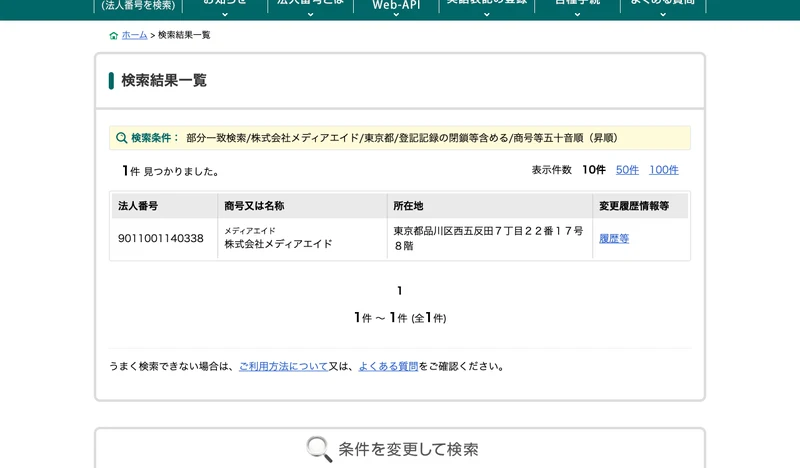Click the 検索結果一覧 page heading
The width and height of the screenshot is (800, 468).
pos(164,80)
